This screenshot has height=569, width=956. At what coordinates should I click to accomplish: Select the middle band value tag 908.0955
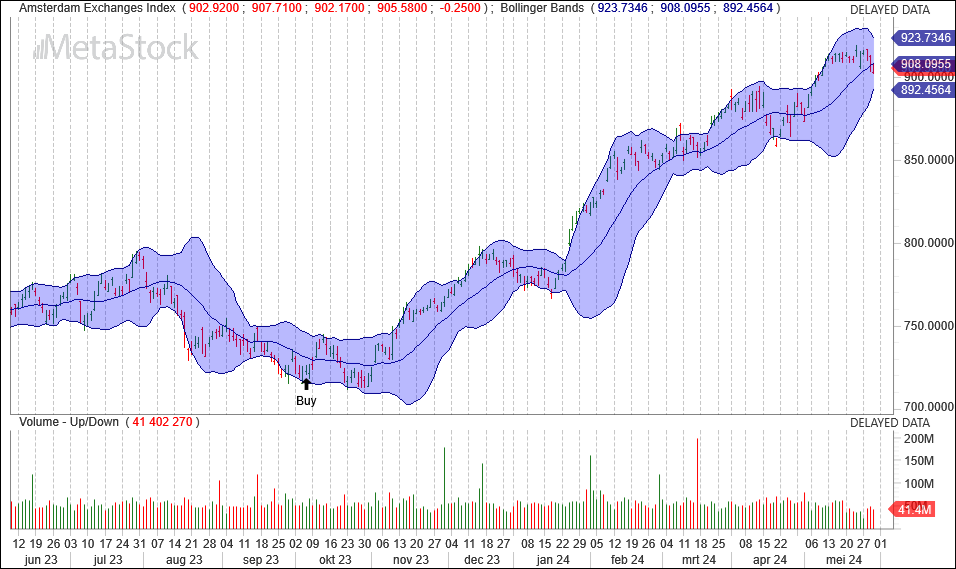pyautogui.click(x=922, y=64)
